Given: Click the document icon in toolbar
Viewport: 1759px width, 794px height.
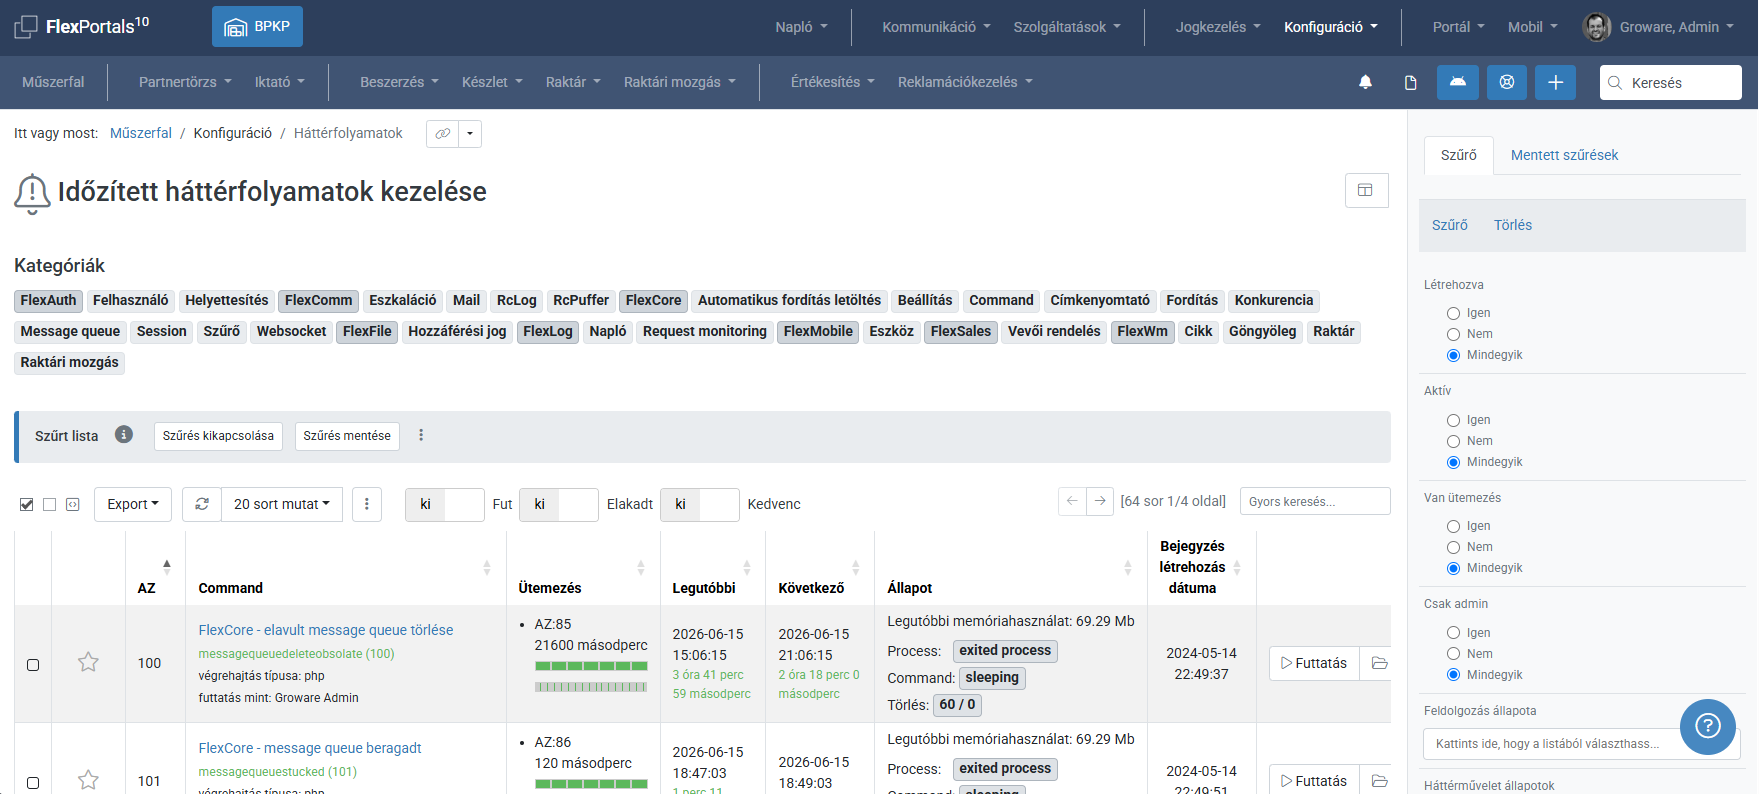Looking at the screenshot, I should (x=1410, y=82).
